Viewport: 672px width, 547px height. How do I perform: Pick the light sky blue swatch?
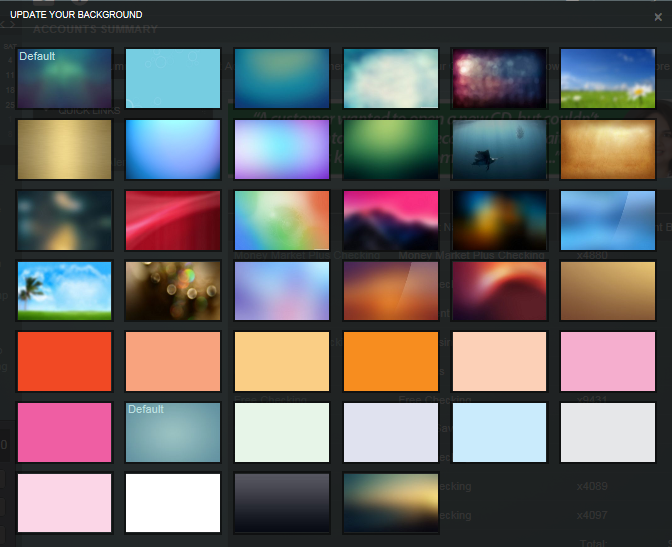pyautogui.click(x=499, y=433)
